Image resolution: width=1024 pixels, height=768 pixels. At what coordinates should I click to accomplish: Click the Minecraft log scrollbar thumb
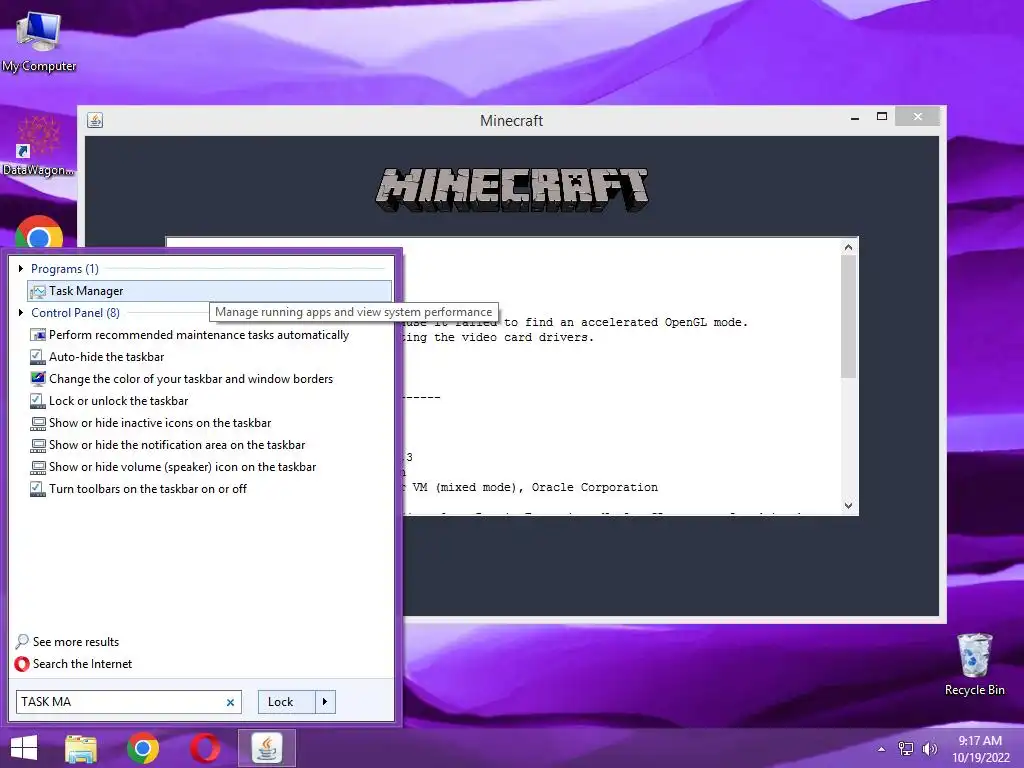click(848, 316)
